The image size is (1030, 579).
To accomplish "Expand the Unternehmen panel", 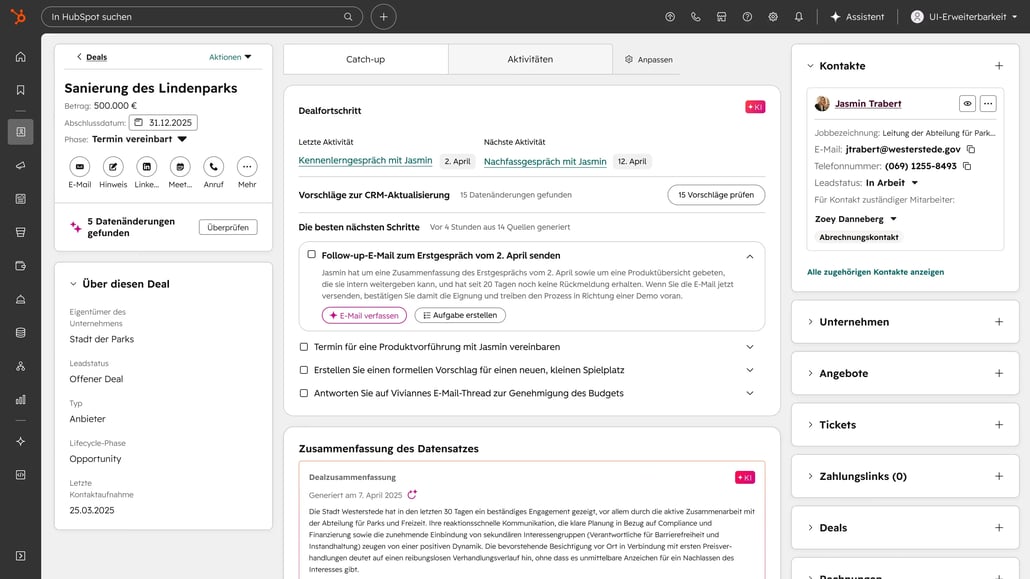I will point(810,322).
